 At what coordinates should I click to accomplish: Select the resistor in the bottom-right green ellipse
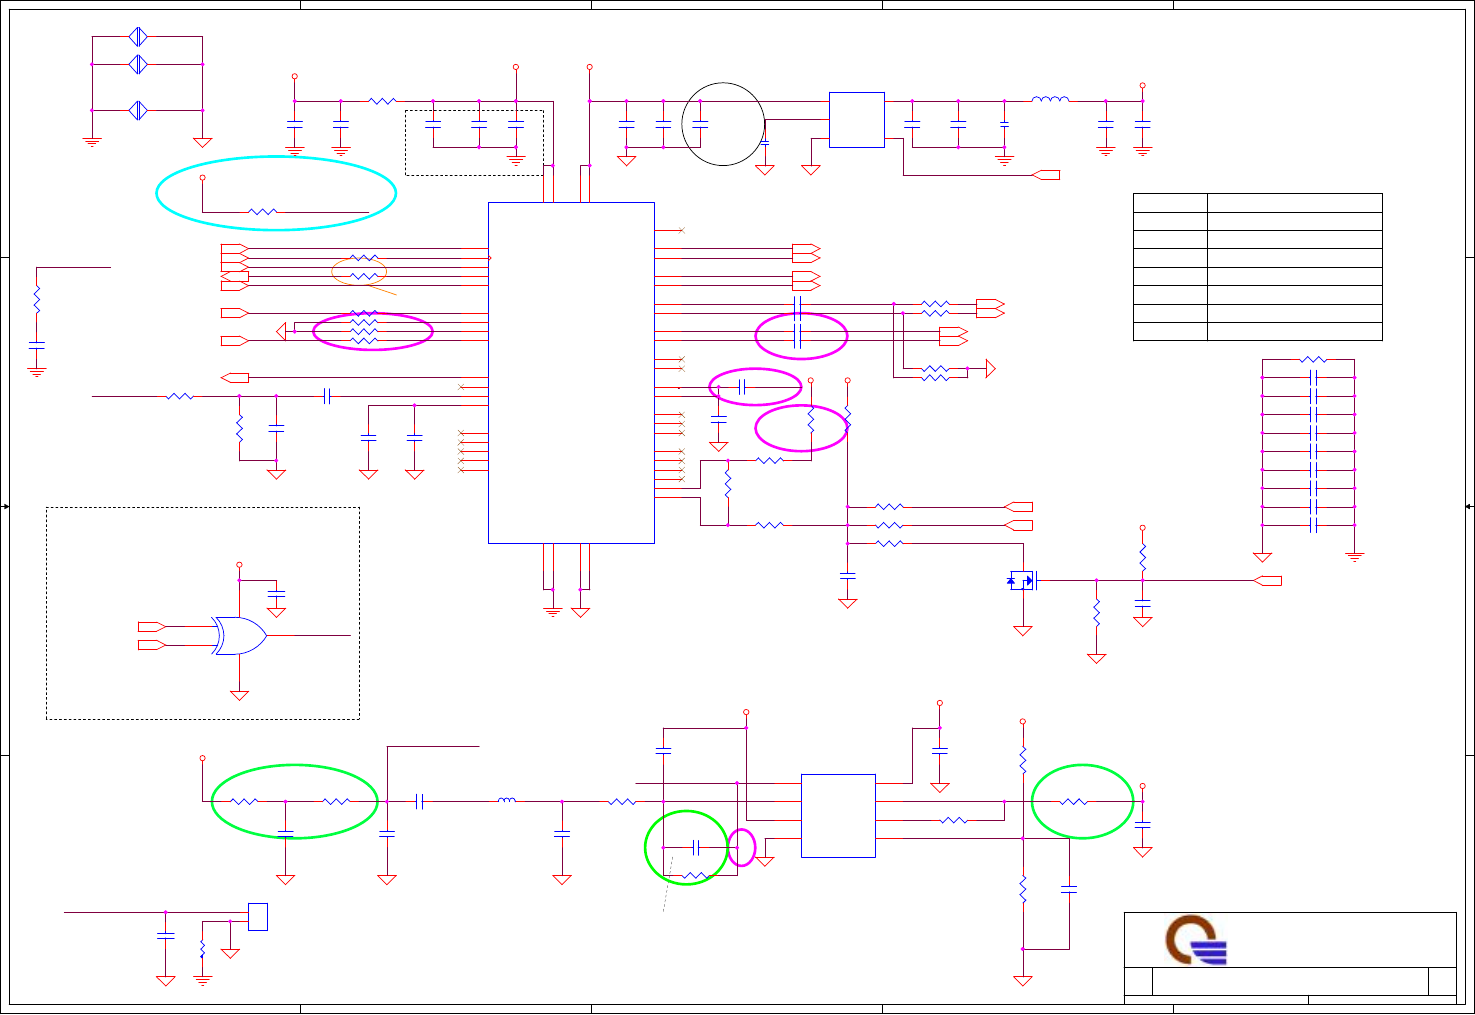click(x=1074, y=801)
